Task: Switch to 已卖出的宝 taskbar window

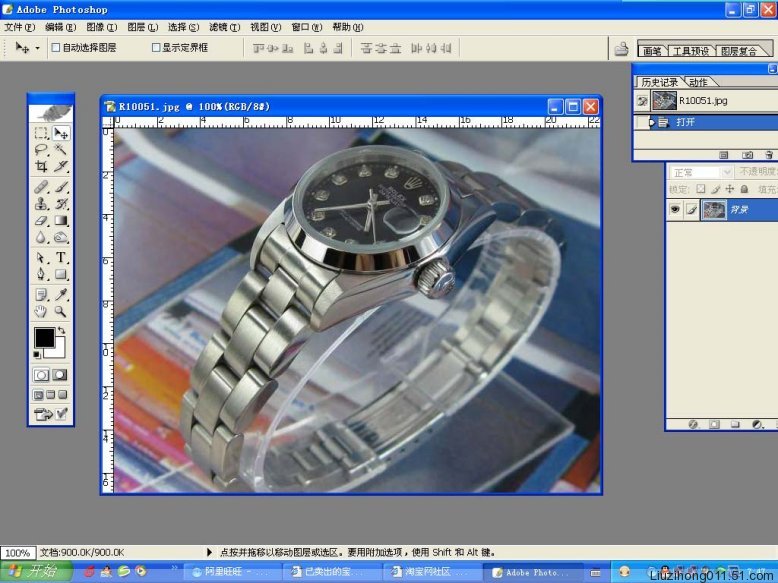Action: tap(332, 572)
